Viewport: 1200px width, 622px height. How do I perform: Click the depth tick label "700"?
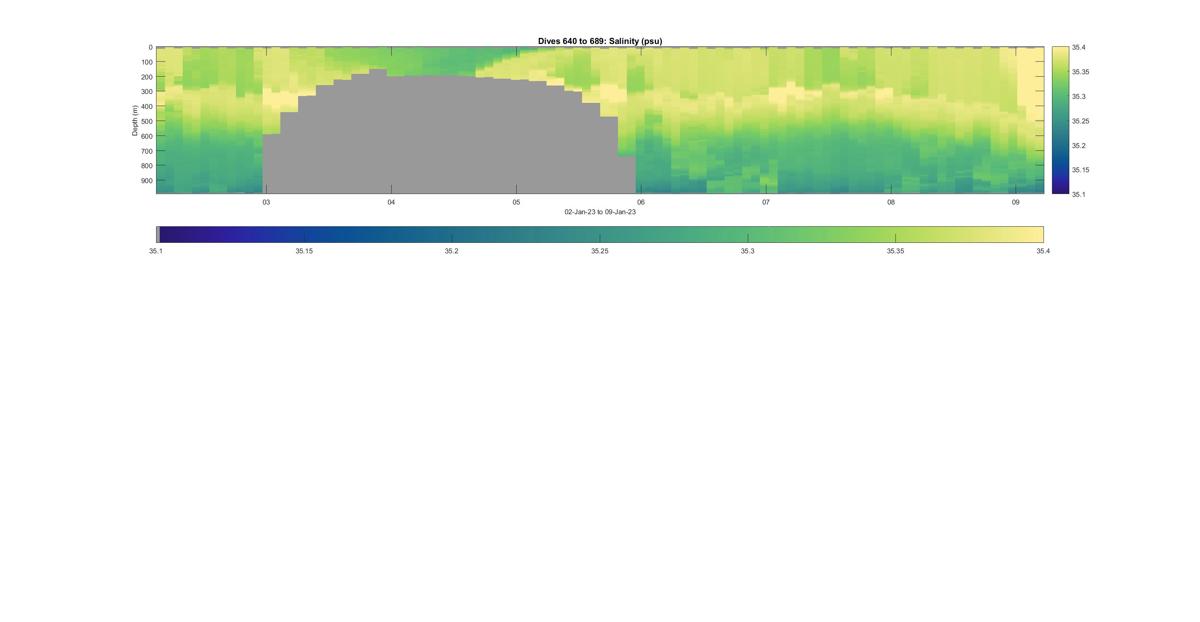146,151
